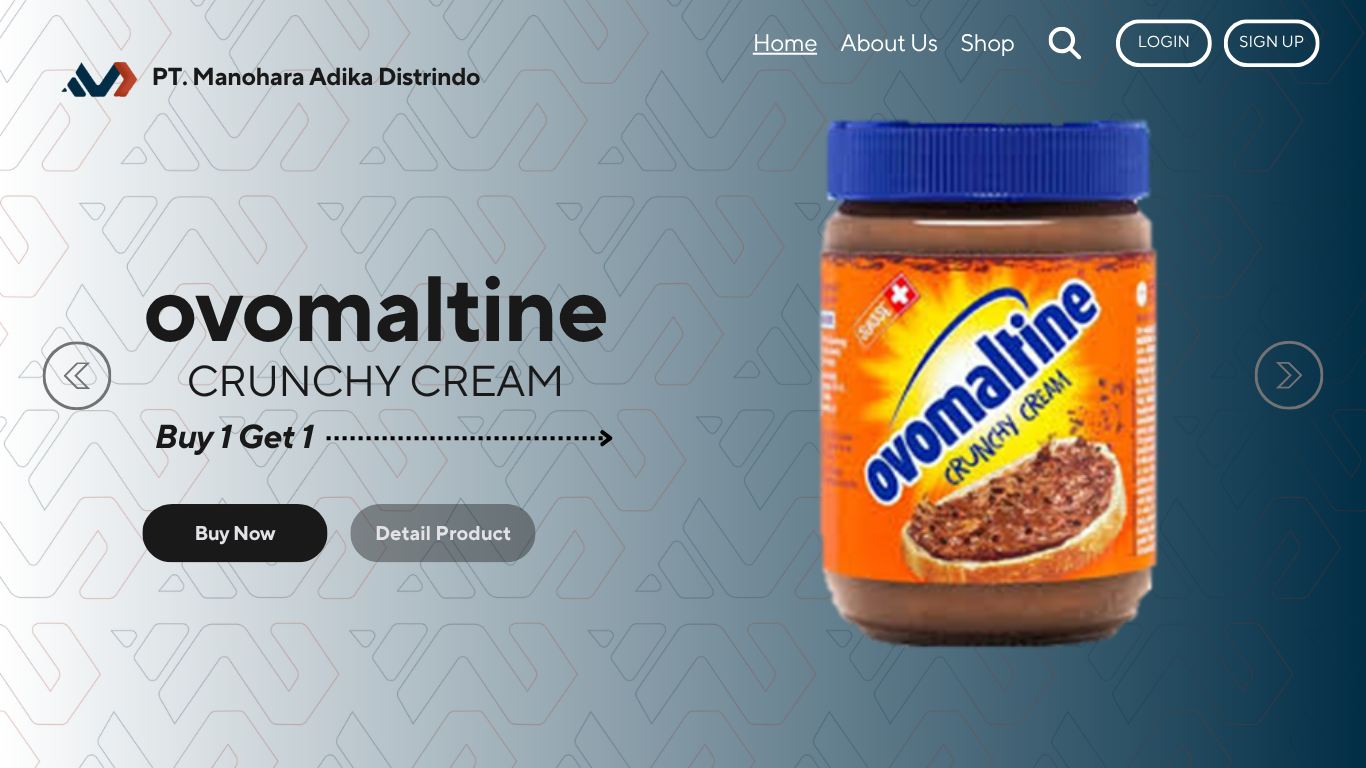Click the PT. Manohara Adika Distrindo title
The image size is (1366, 768).
point(316,77)
